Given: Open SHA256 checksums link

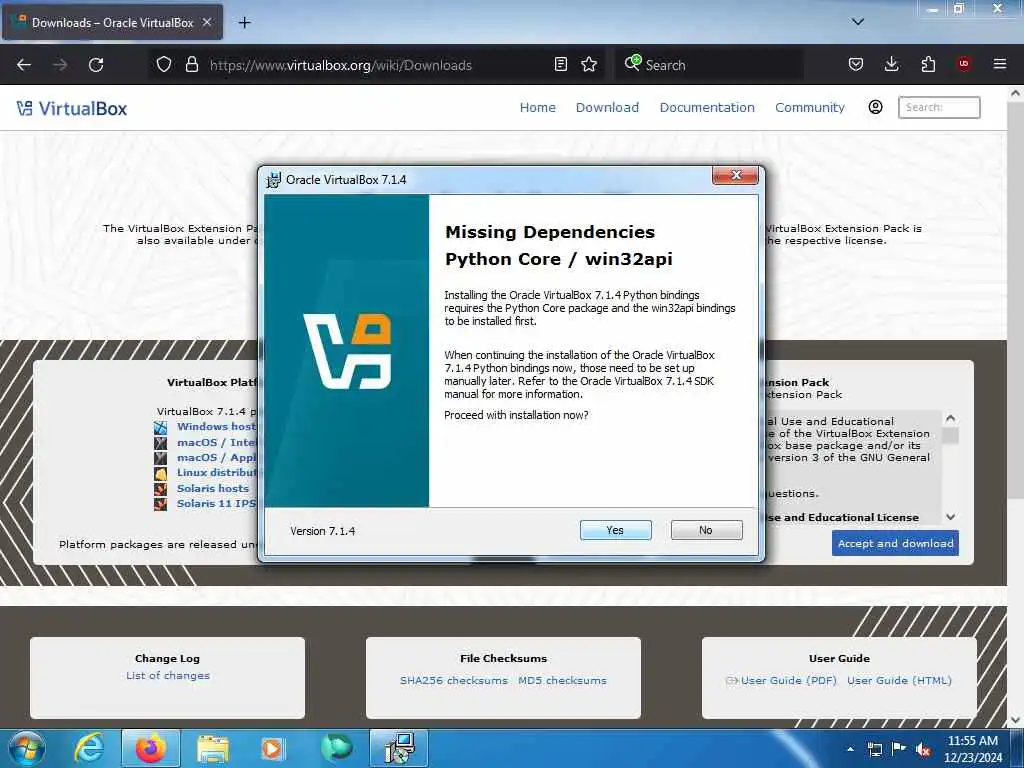Looking at the screenshot, I should click(454, 680).
